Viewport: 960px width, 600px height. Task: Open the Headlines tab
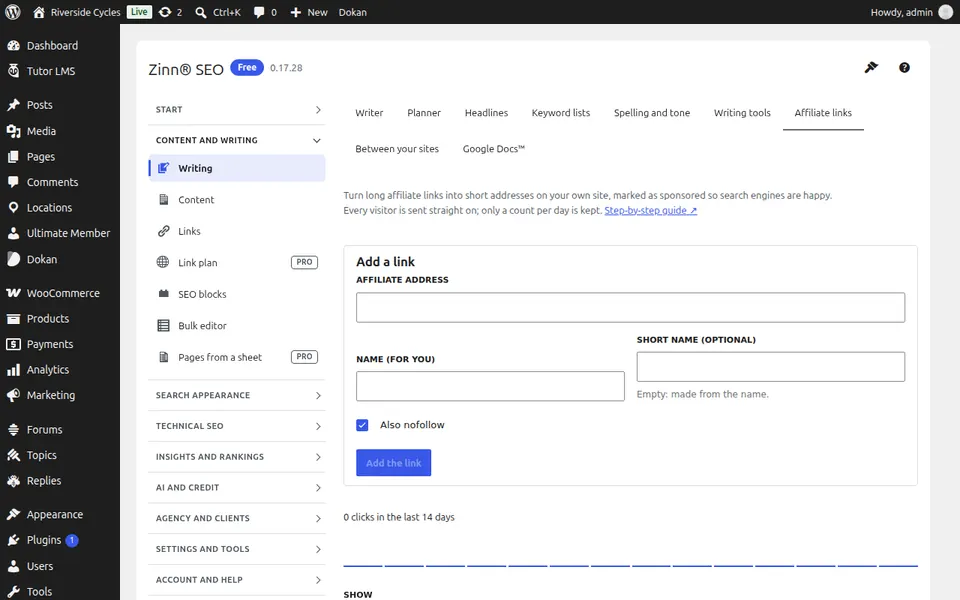[486, 113]
